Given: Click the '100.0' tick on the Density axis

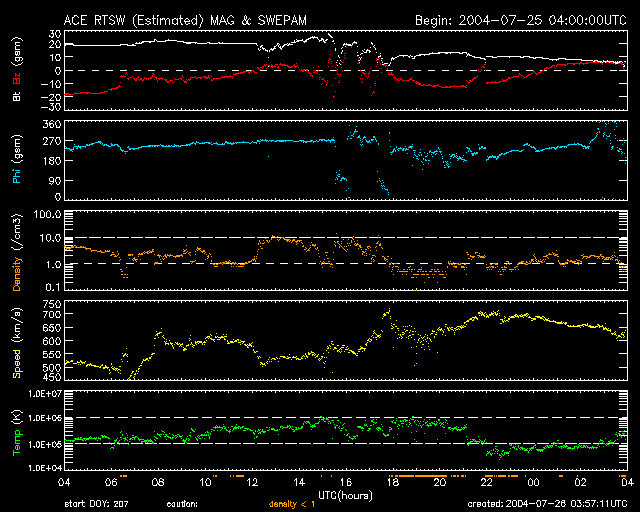Looking at the screenshot, I should [47, 214].
